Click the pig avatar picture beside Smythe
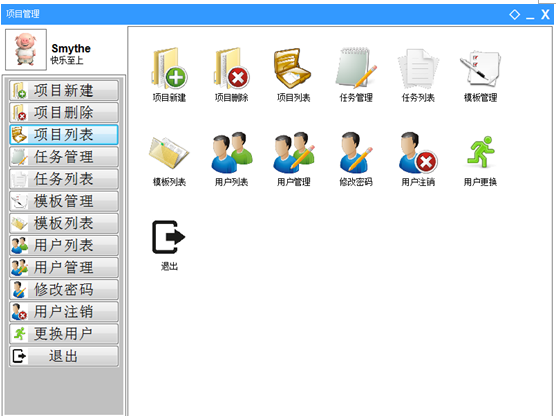The width and height of the screenshot is (556, 416). [26, 50]
